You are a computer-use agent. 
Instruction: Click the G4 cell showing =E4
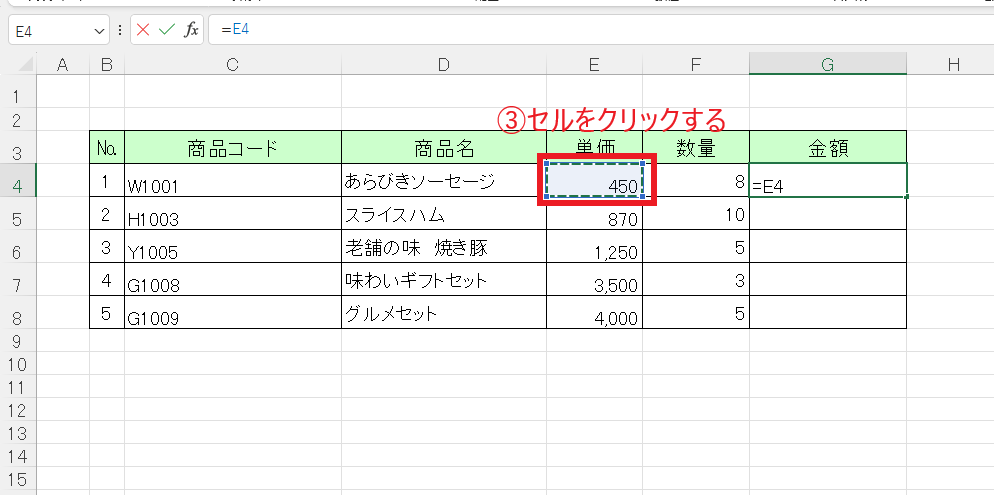point(828,180)
